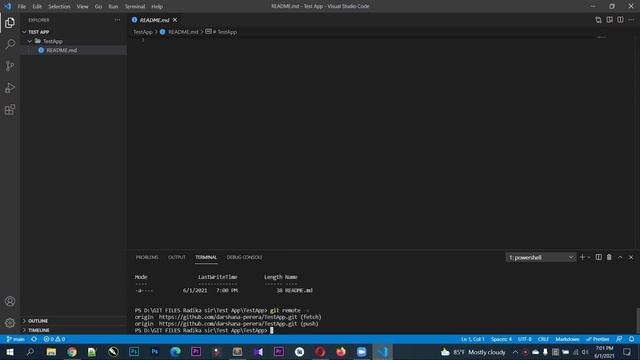Select the README.md editor tab
The height and width of the screenshot is (360, 640).
click(x=154, y=20)
